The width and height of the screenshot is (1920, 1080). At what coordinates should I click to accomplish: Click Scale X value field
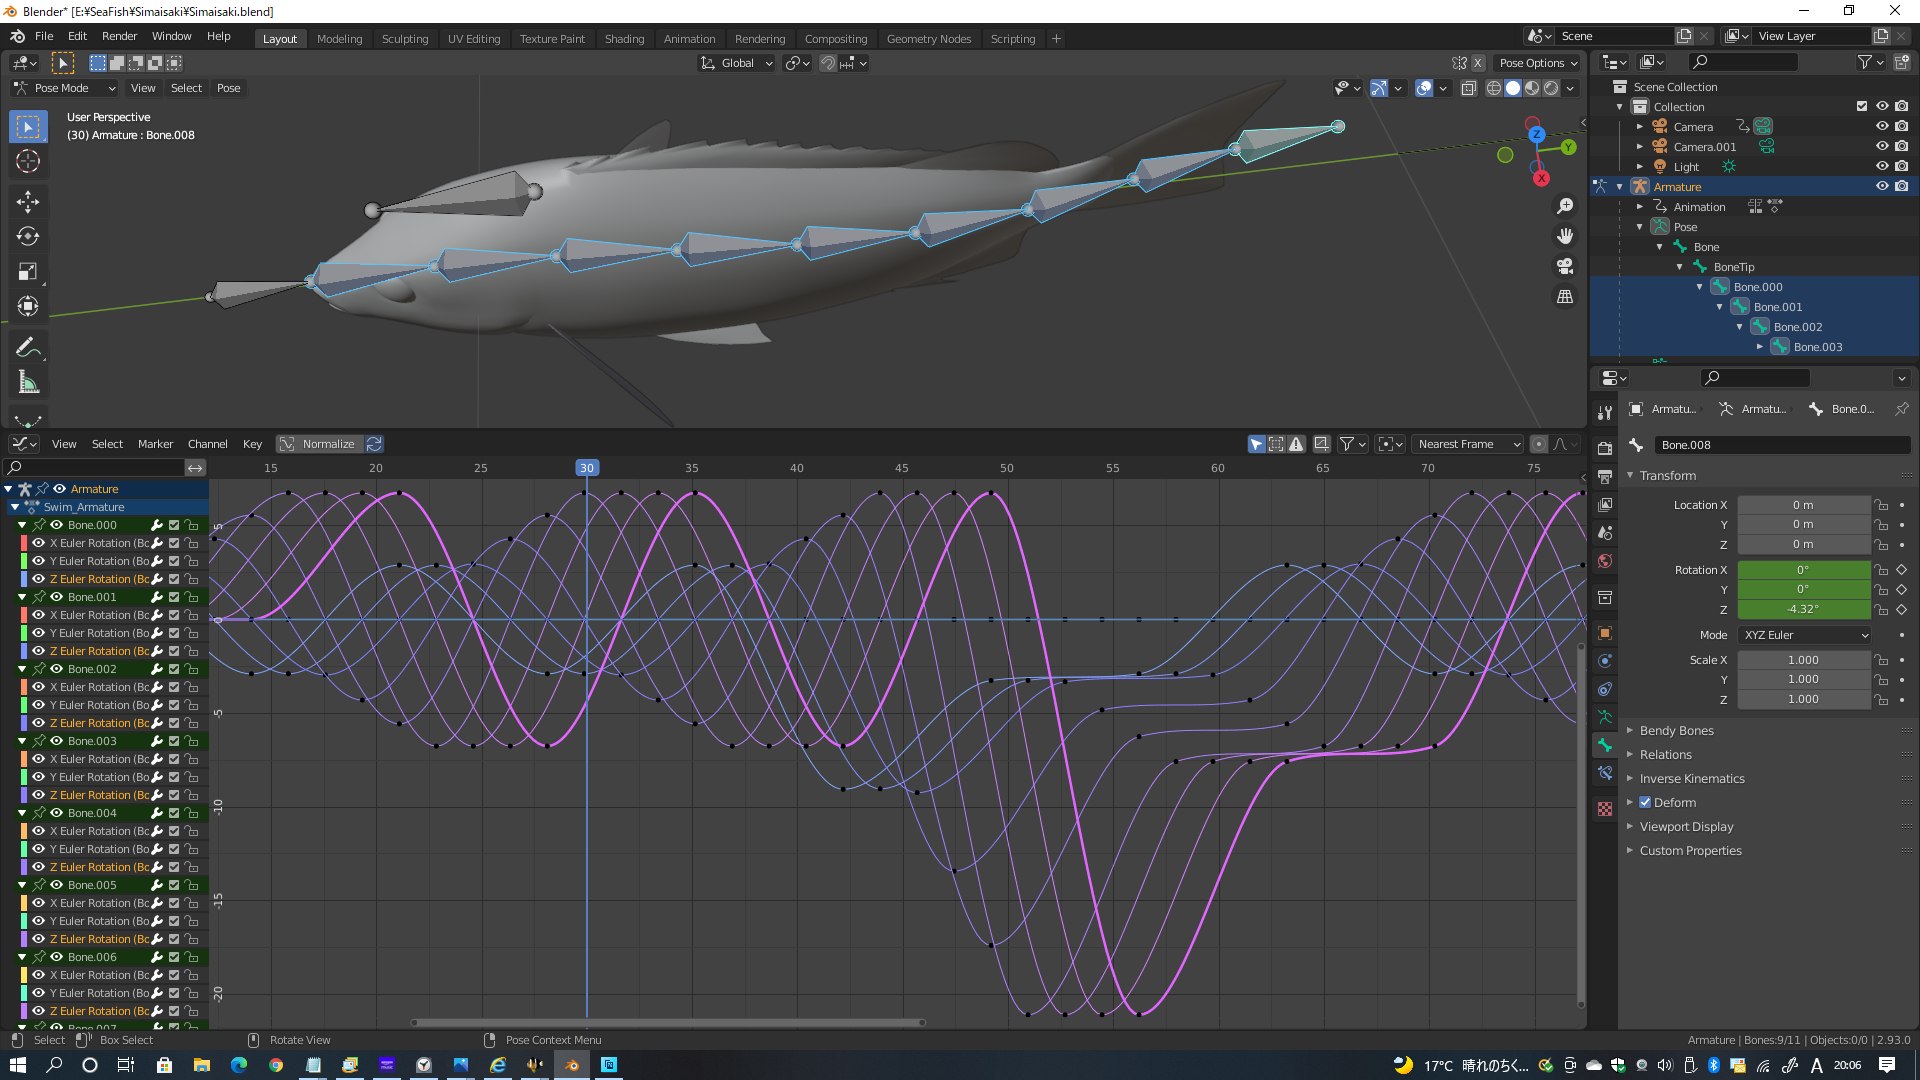point(1803,660)
